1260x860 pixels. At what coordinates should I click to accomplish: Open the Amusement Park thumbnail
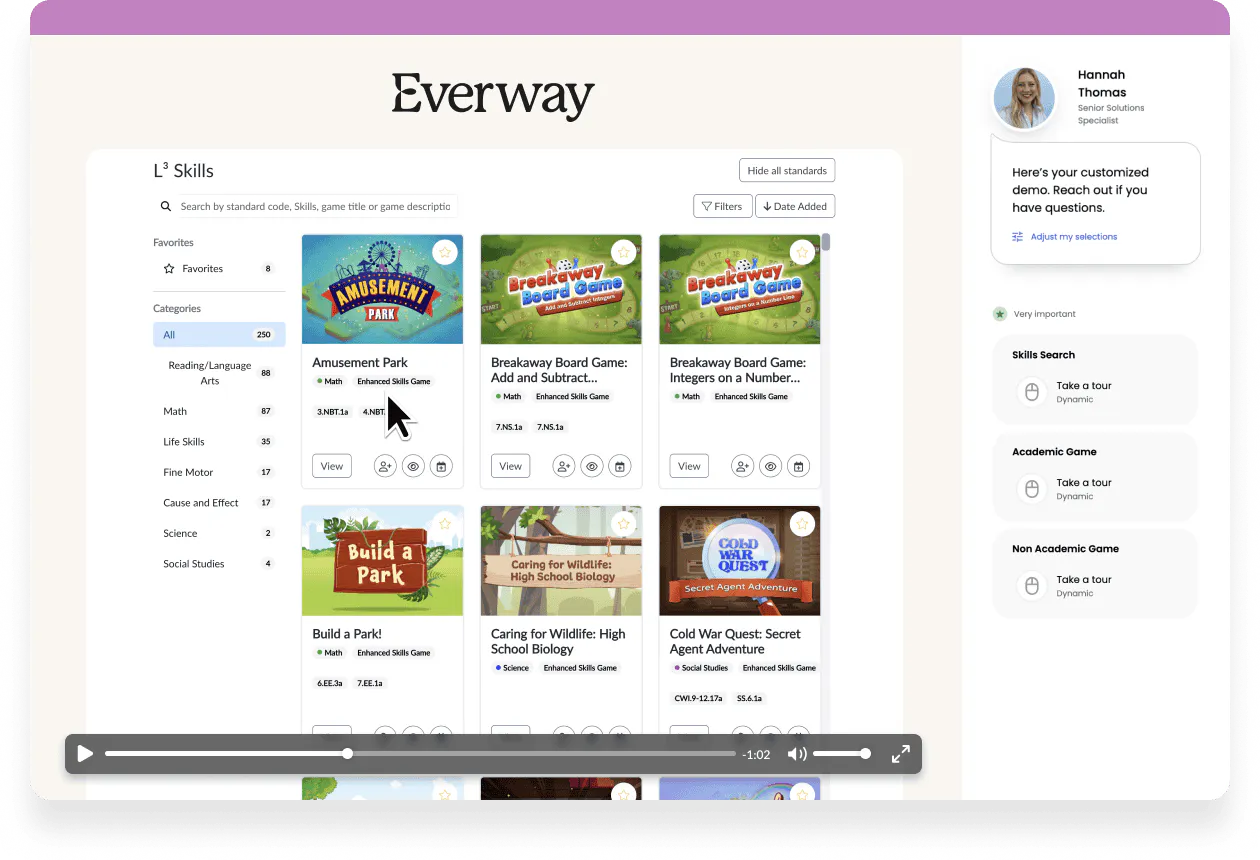pyautogui.click(x=382, y=289)
